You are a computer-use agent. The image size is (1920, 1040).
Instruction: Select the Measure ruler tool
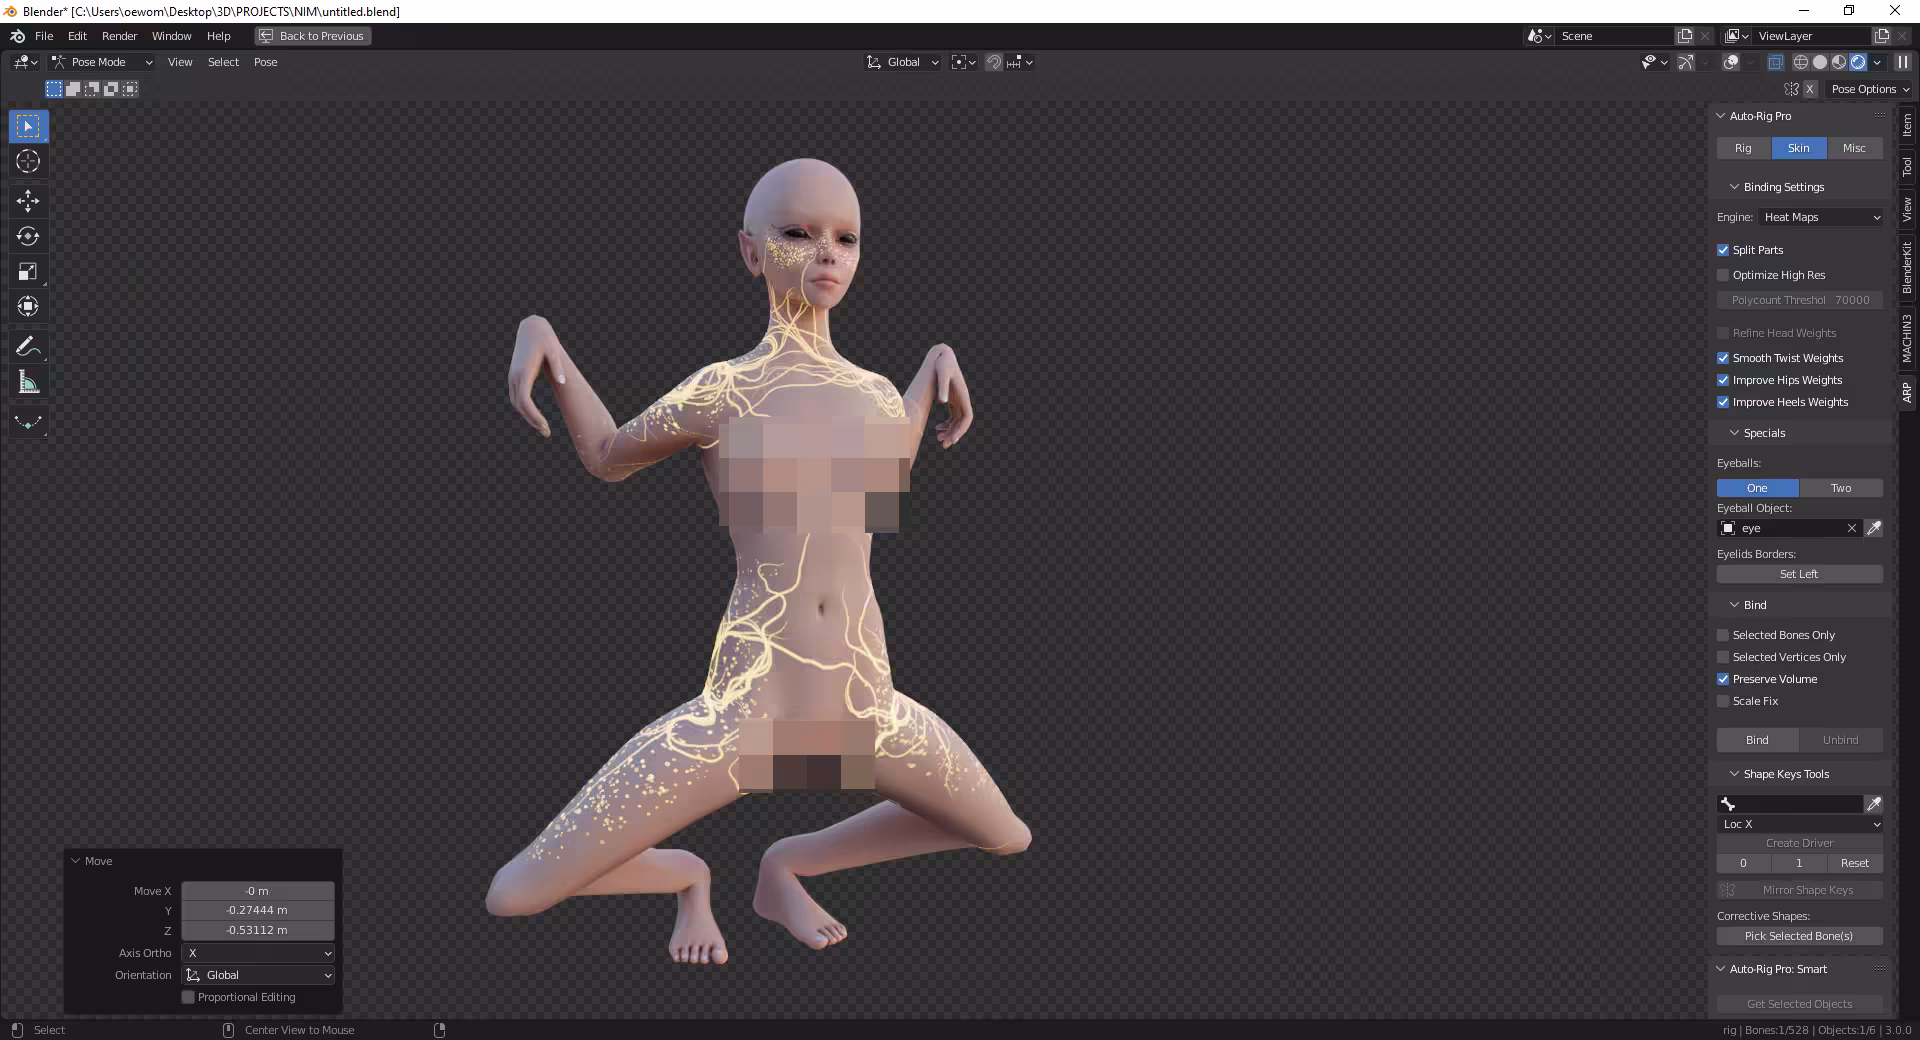[x=28, y=382]
